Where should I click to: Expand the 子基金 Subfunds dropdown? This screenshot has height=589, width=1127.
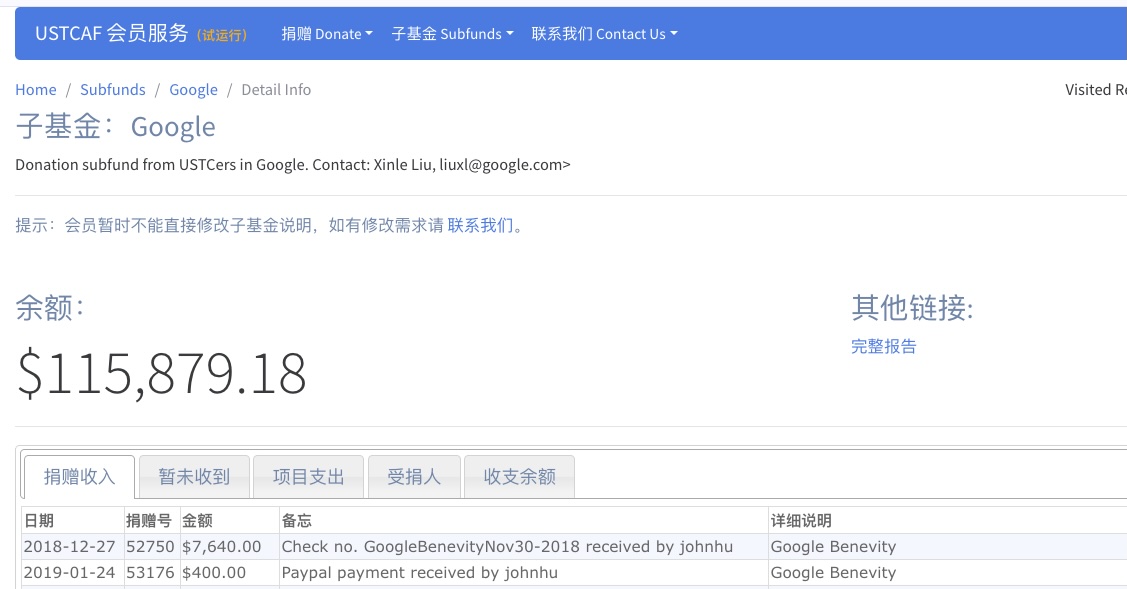tap(451, 33)
